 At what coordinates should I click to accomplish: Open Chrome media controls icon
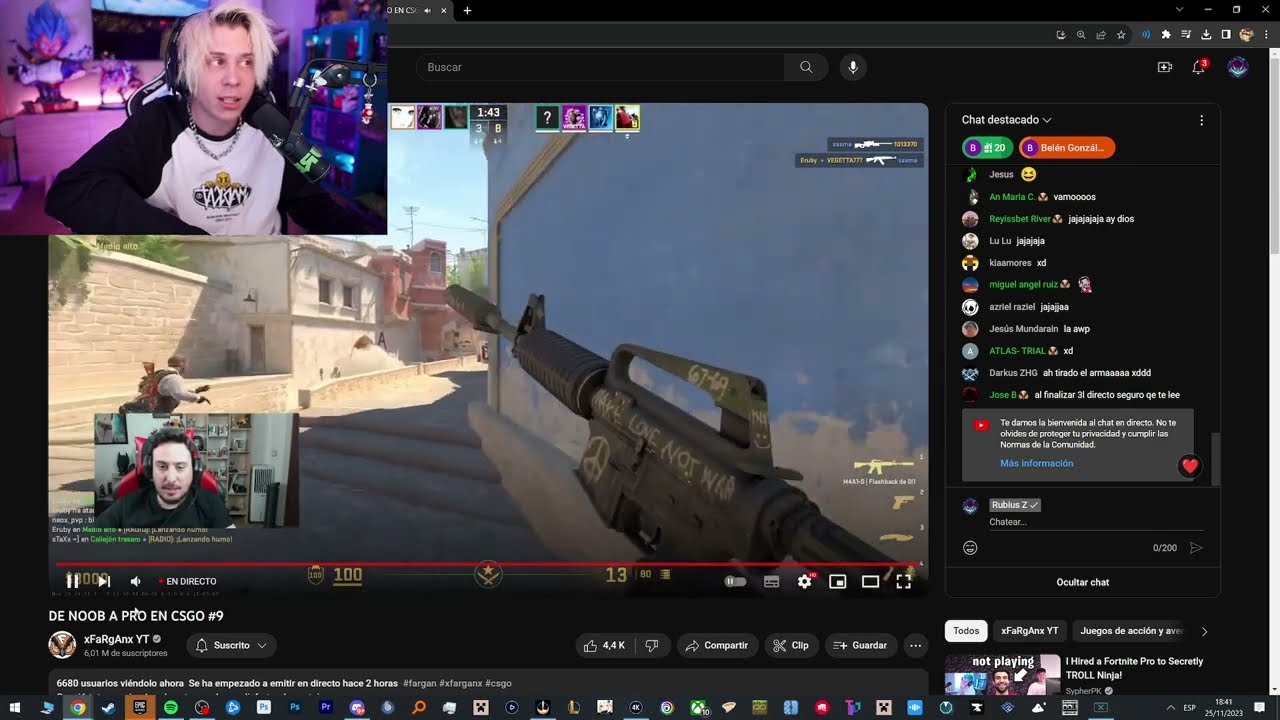tap(1187, 35)
